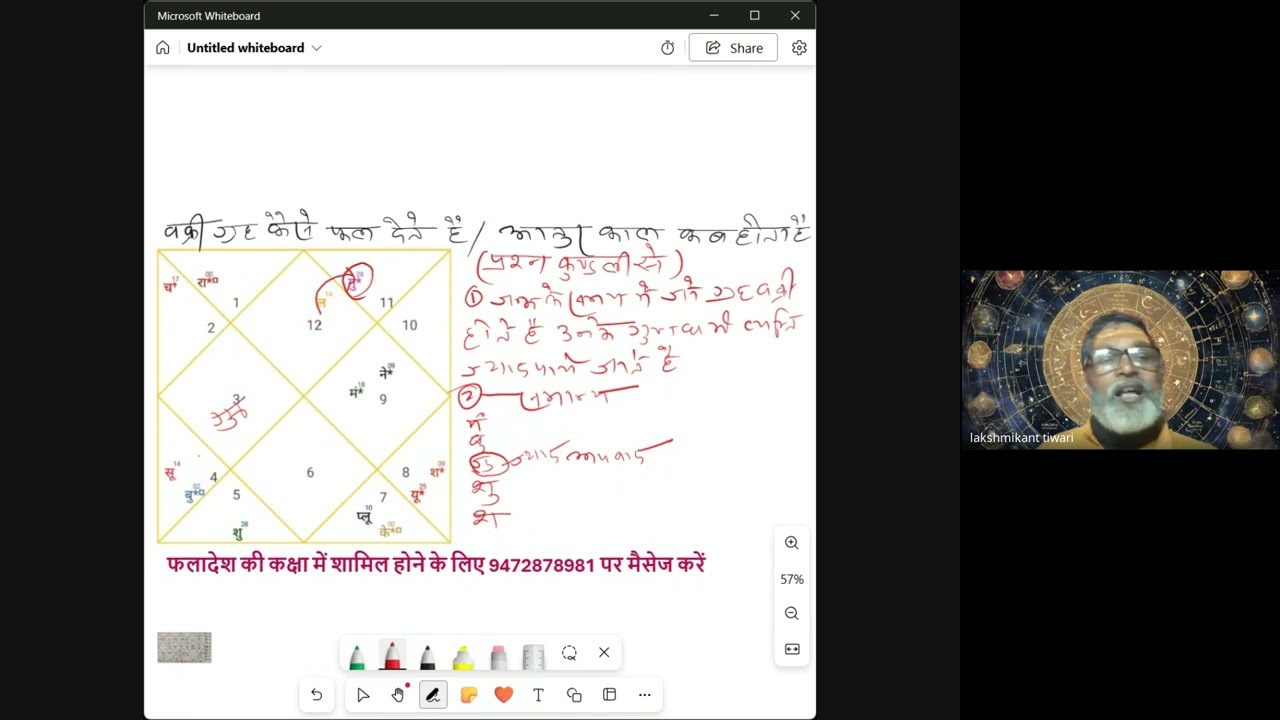Select the Text tool
1280x720 pixels.
(x=538, y=695)
